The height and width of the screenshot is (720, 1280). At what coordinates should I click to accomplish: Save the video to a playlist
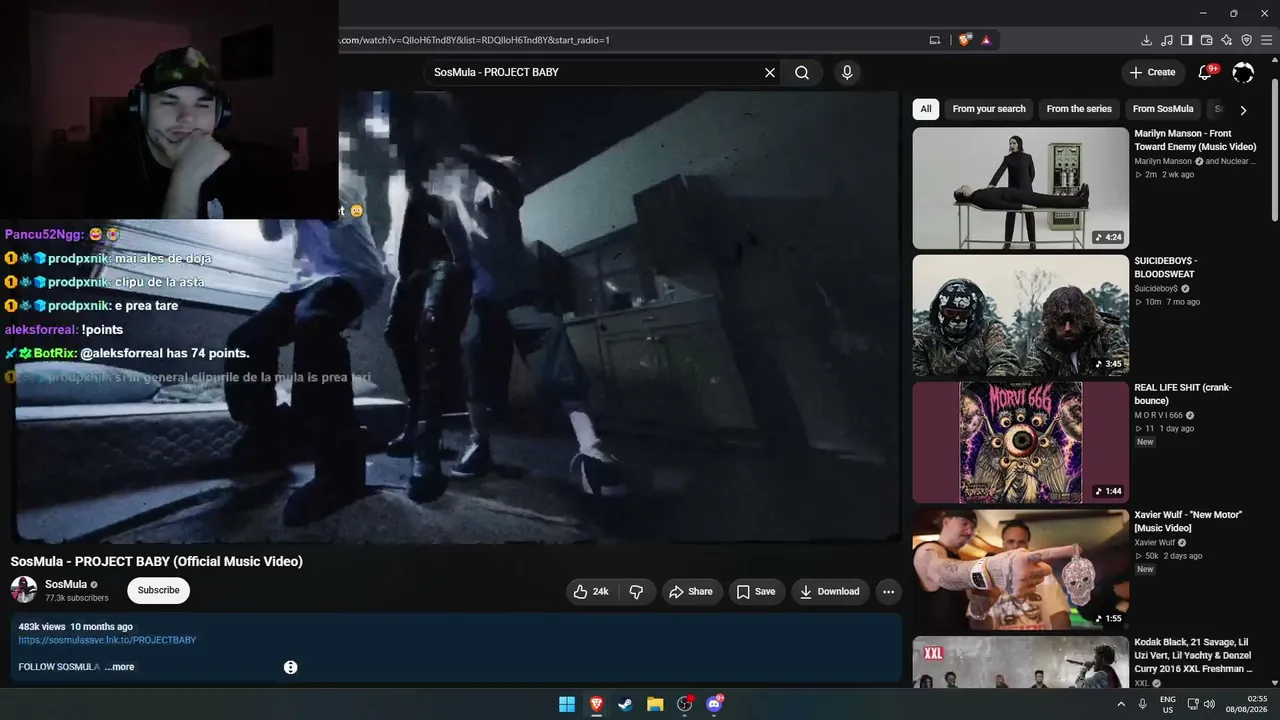(x=756, y=591)
